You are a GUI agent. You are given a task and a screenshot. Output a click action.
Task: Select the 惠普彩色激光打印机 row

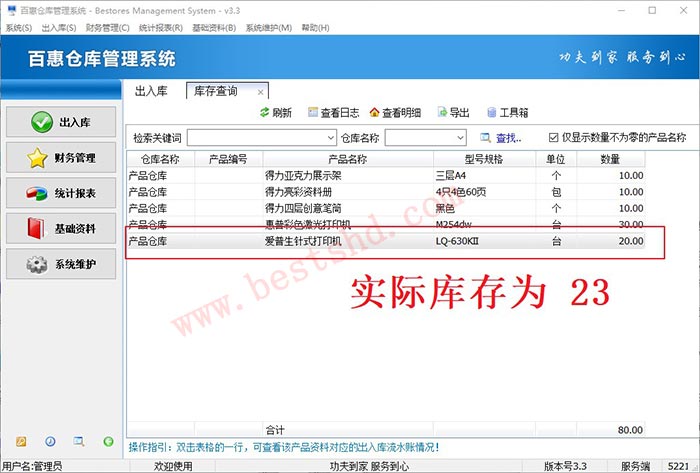pyautogui.click(x=386, y=224)
